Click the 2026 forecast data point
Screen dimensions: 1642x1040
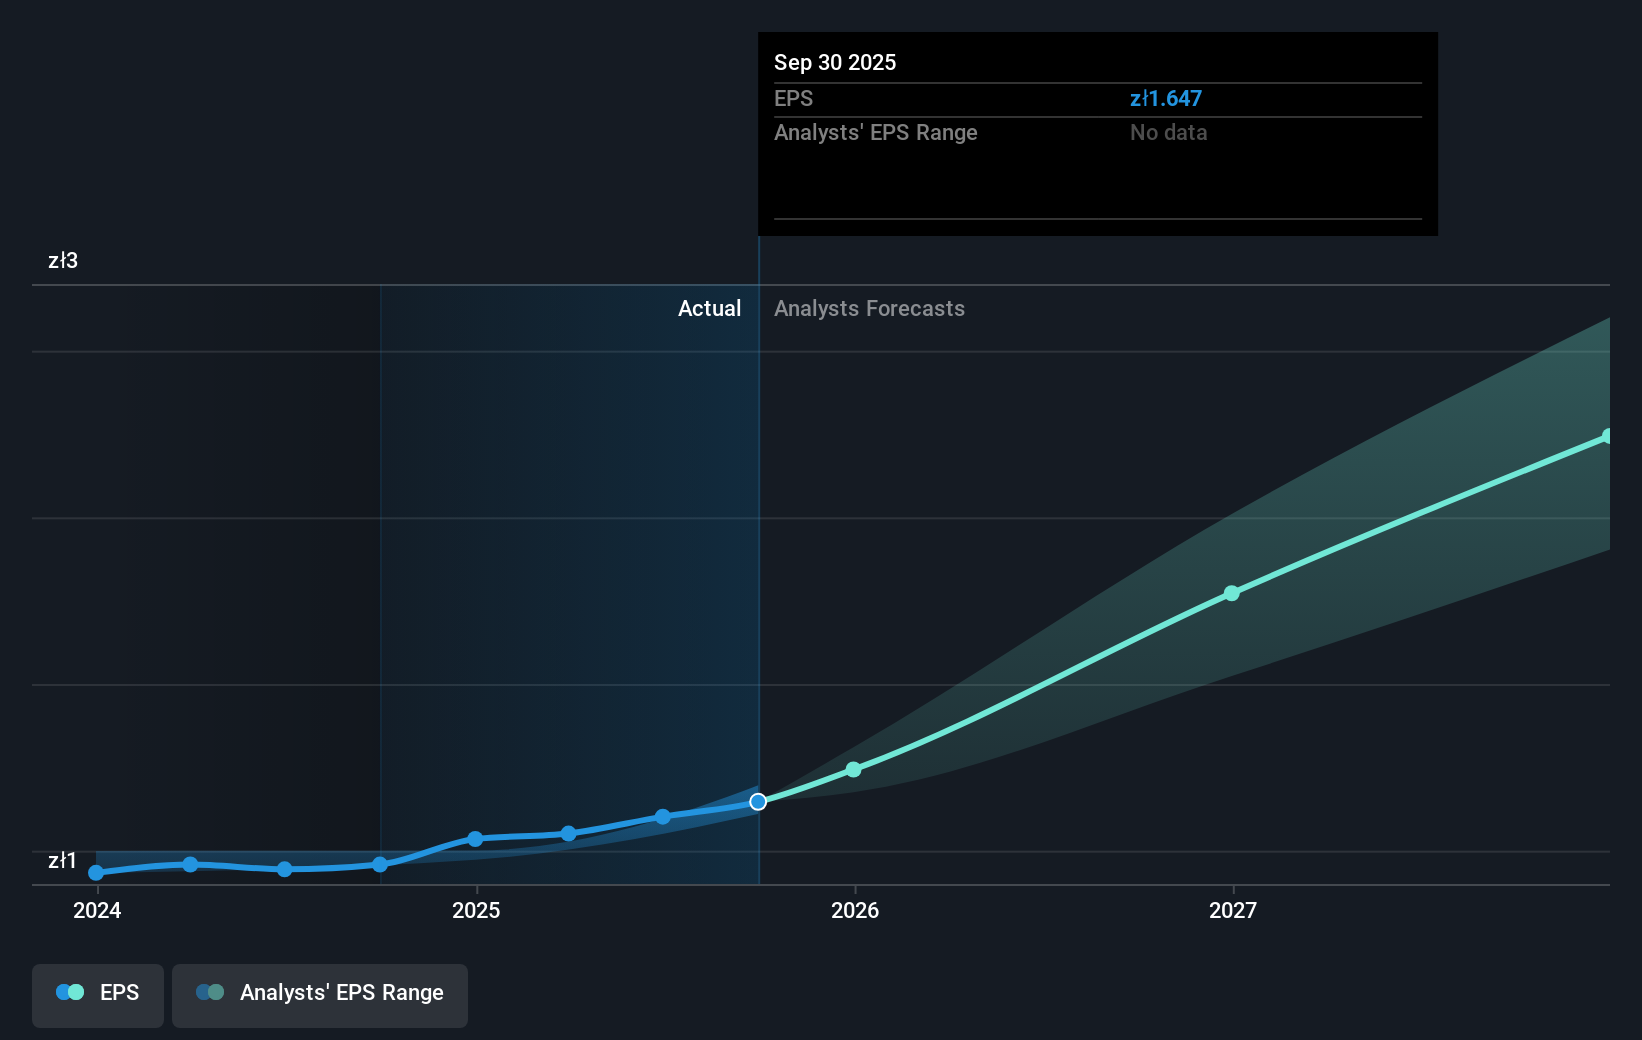coord(853,769)
